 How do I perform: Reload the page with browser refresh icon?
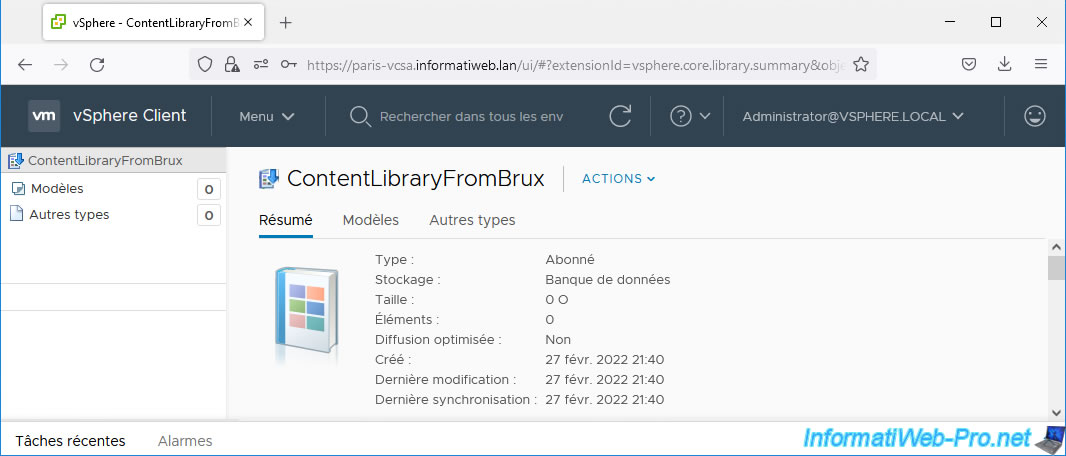(x=97, y=65)
